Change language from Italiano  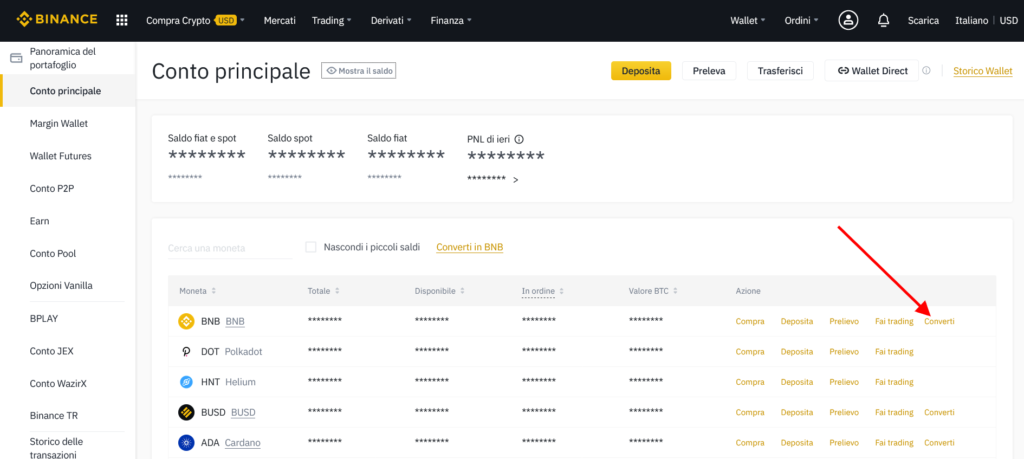[x=972, y=20]
